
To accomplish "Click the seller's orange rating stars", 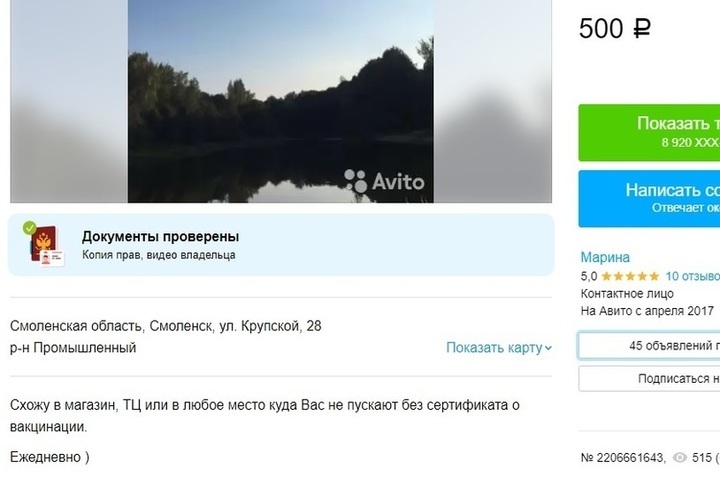I will tap(630, 276).
